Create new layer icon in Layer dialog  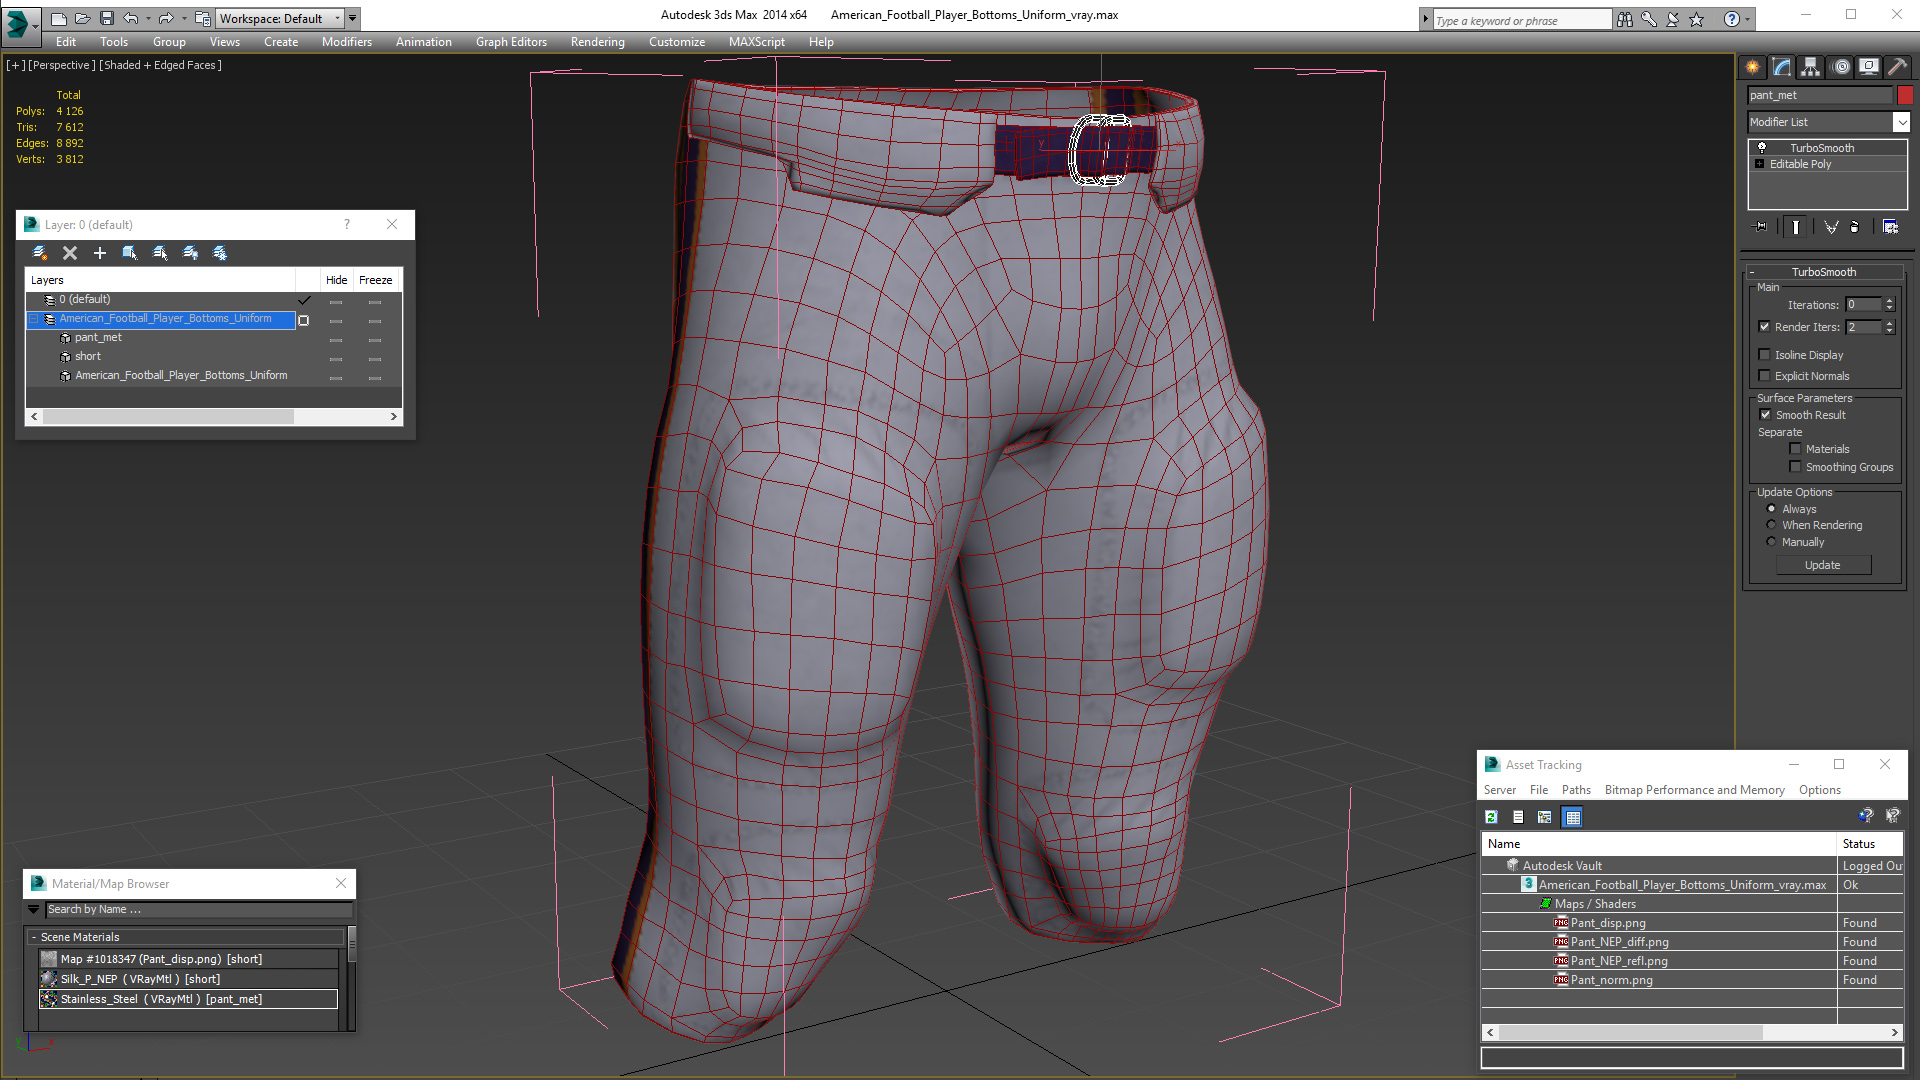click(40, 253)
